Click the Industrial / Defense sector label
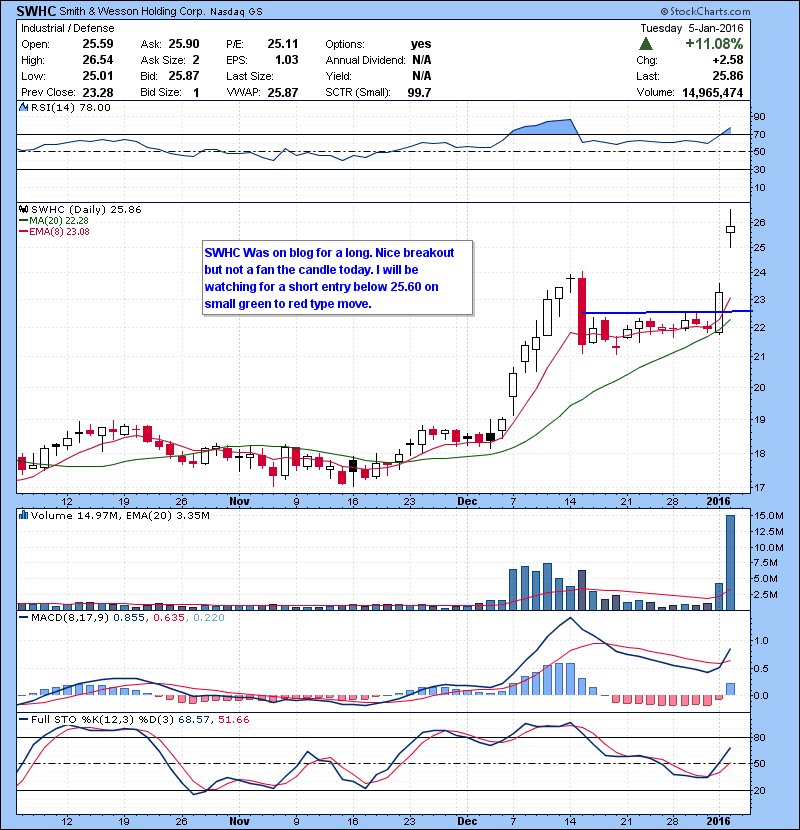 point(67,28)
